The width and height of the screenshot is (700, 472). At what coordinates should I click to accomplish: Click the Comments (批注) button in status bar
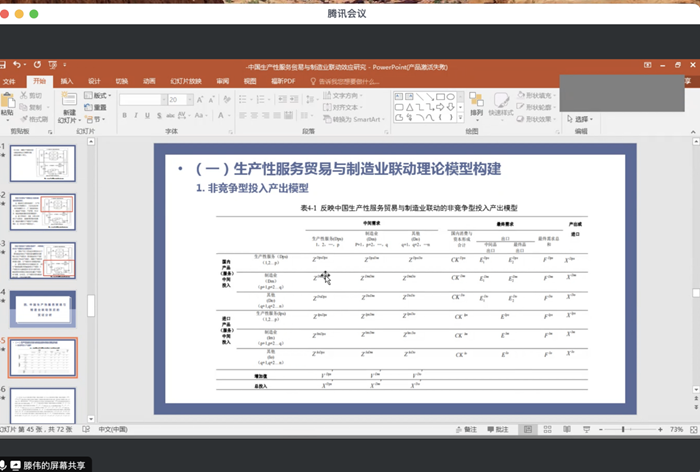click(497, 429)
